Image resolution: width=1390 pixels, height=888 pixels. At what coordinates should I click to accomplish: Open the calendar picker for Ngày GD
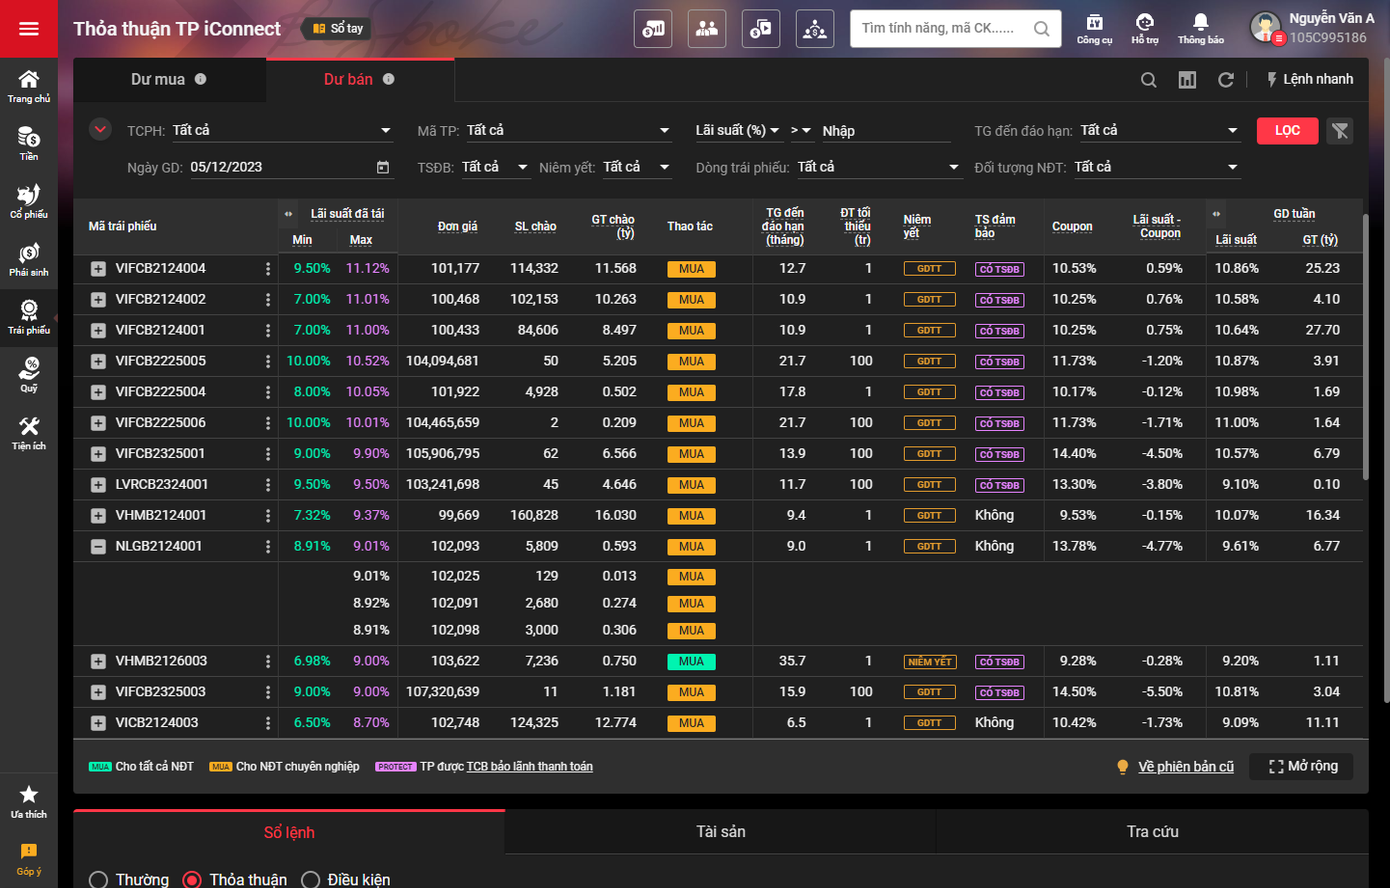383,168
